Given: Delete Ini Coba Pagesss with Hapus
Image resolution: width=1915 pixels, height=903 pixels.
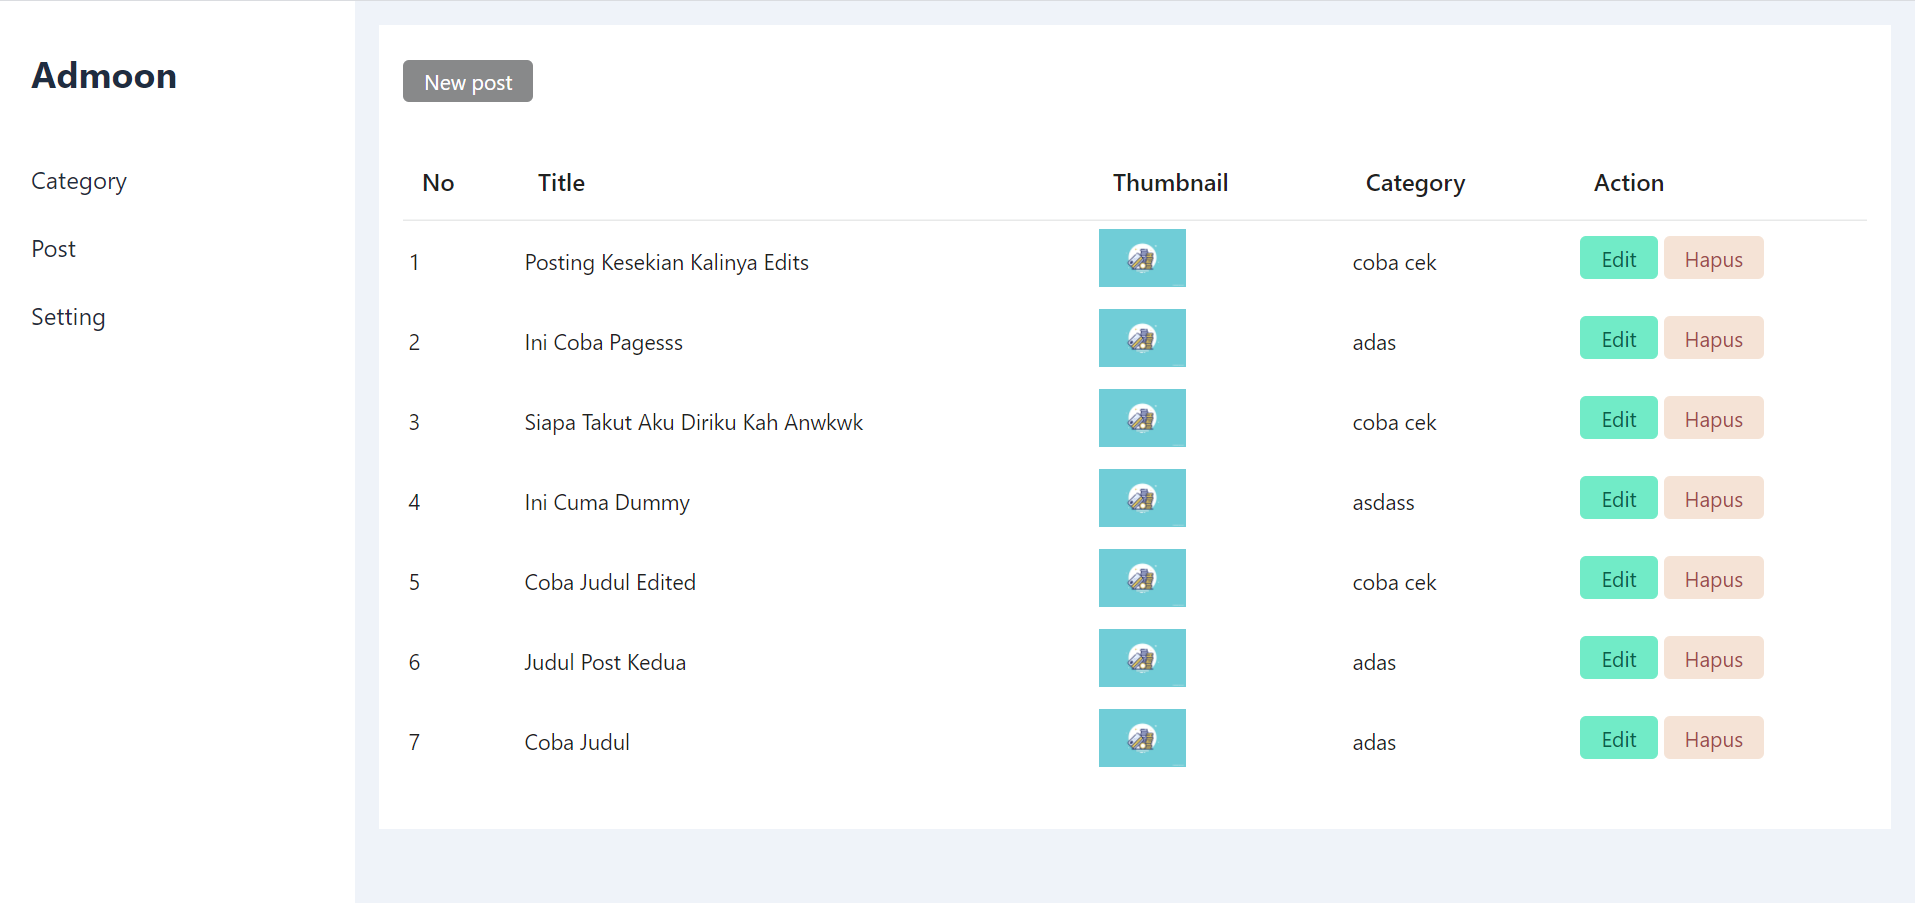Looking at the screenshot, I should (1712, 339).
